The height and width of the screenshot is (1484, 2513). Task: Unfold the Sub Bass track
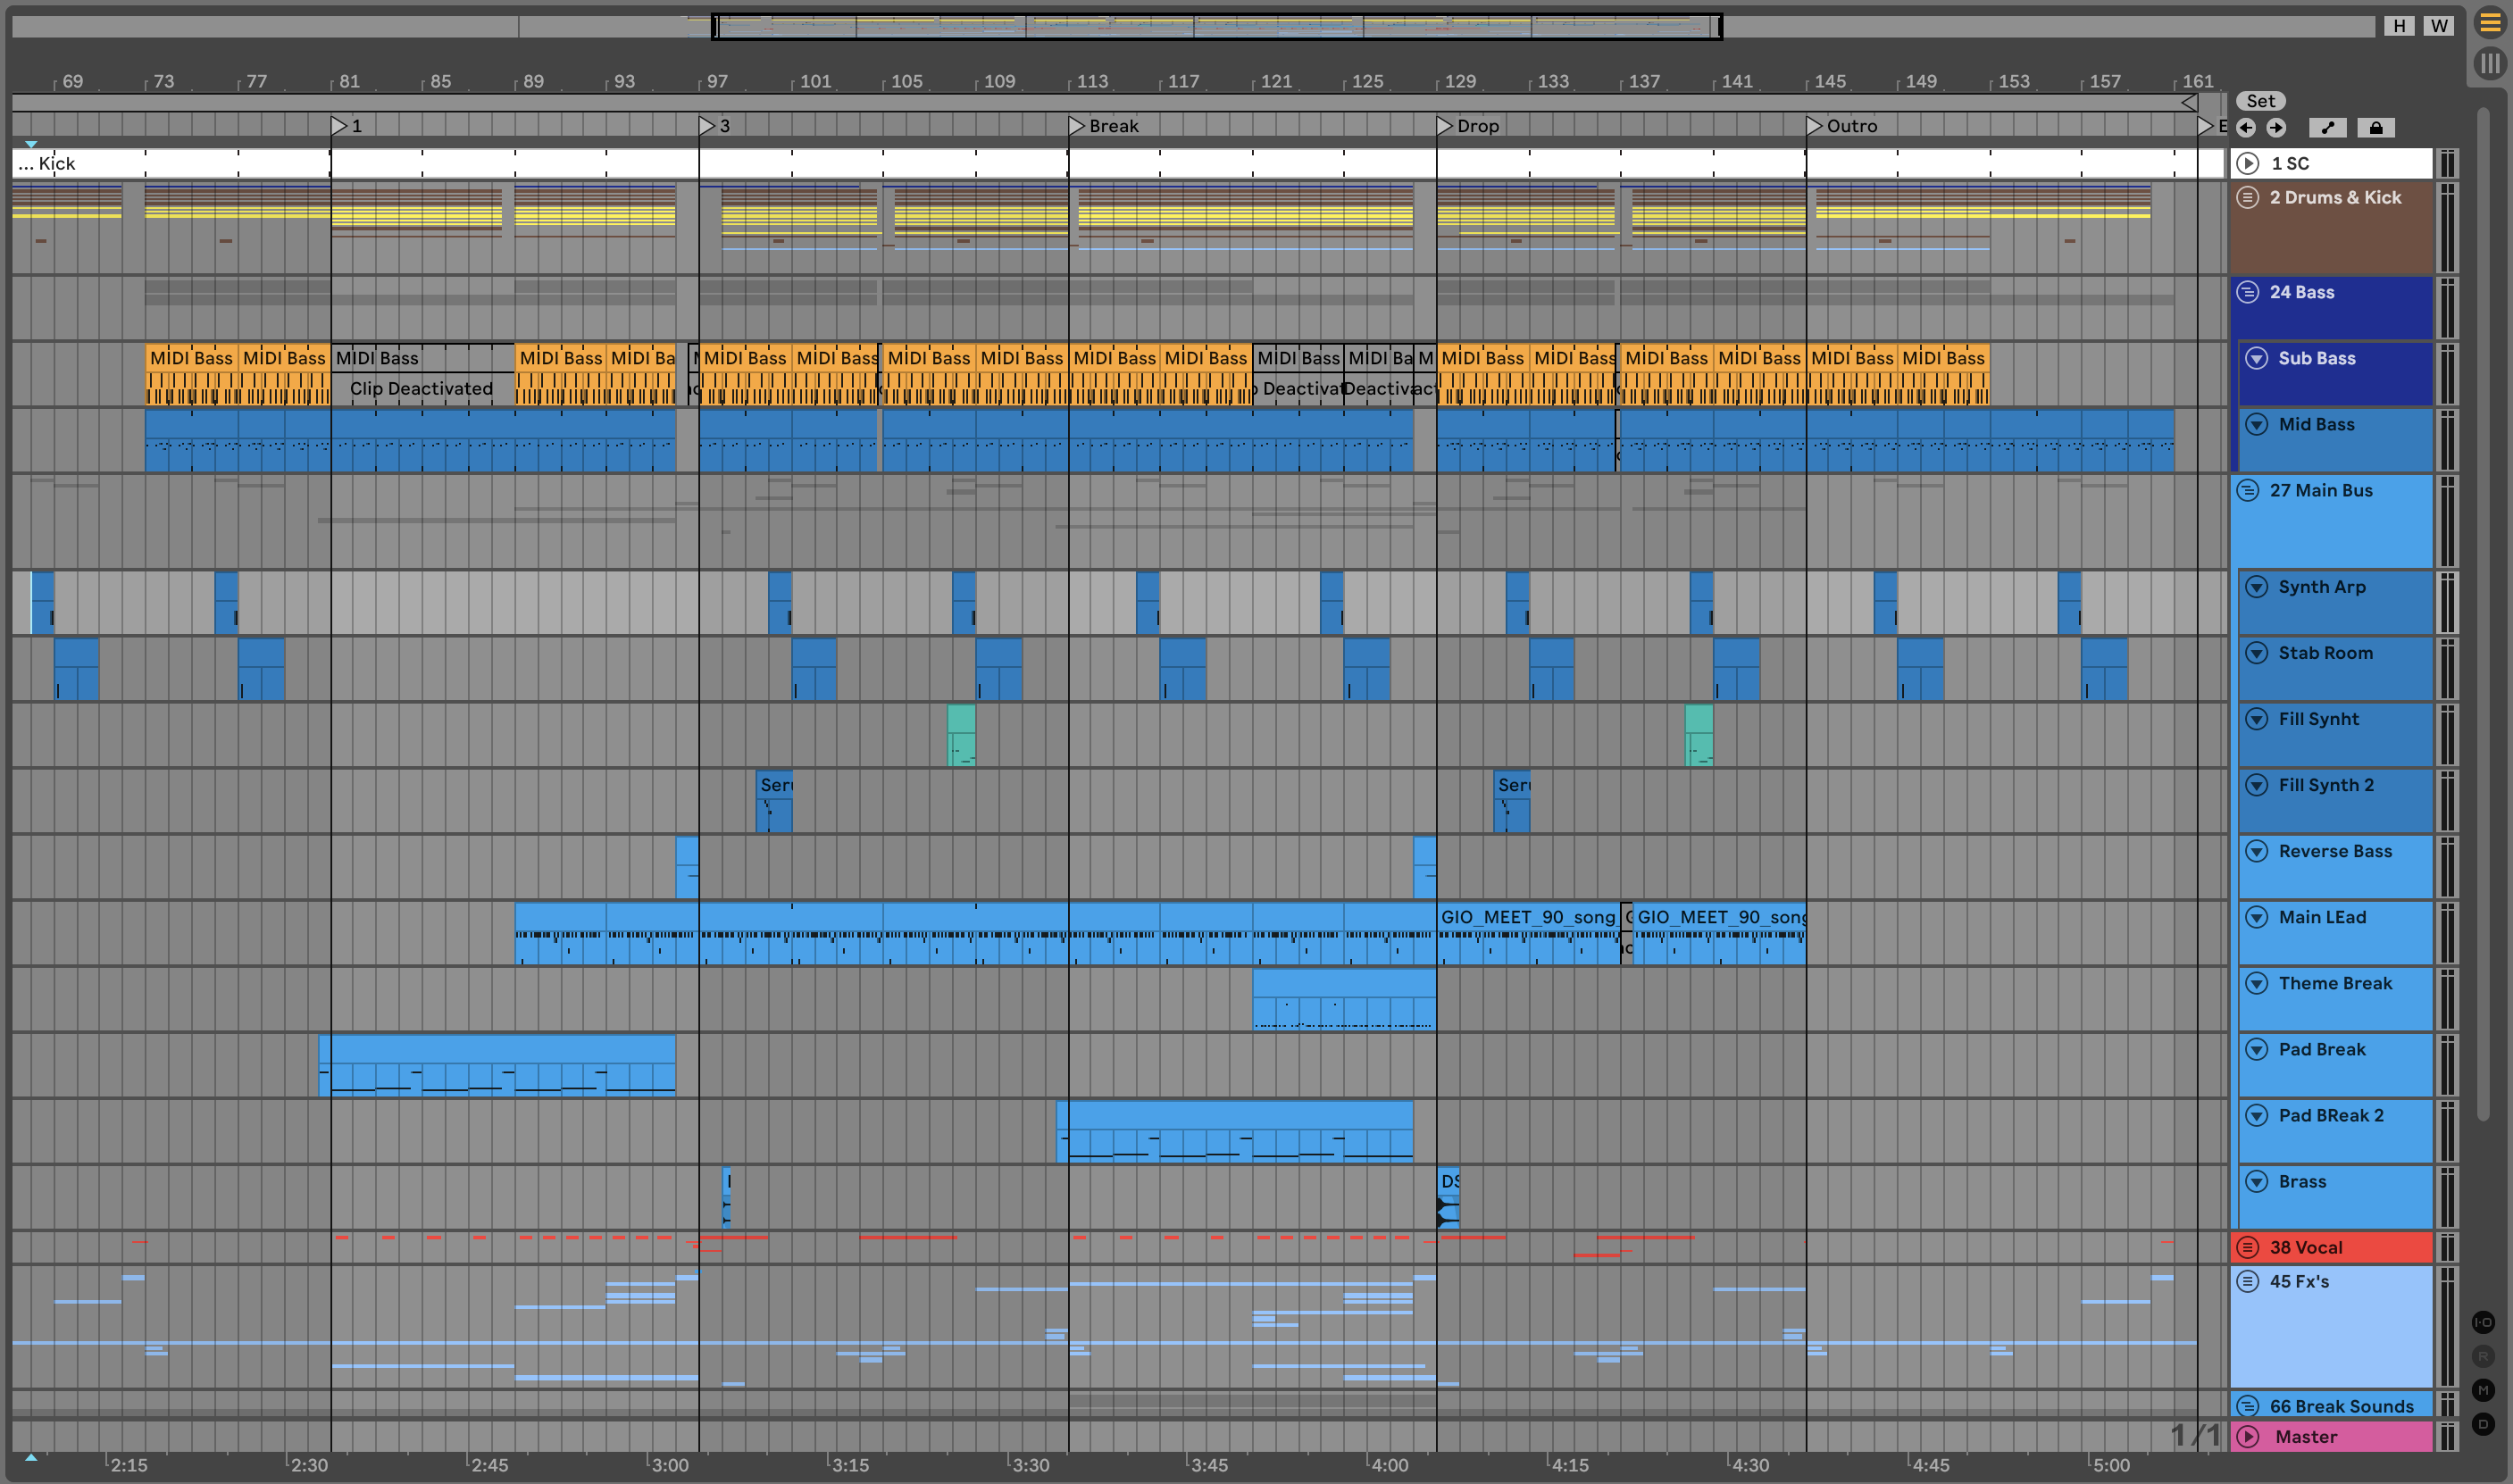tap(2257, 358)
